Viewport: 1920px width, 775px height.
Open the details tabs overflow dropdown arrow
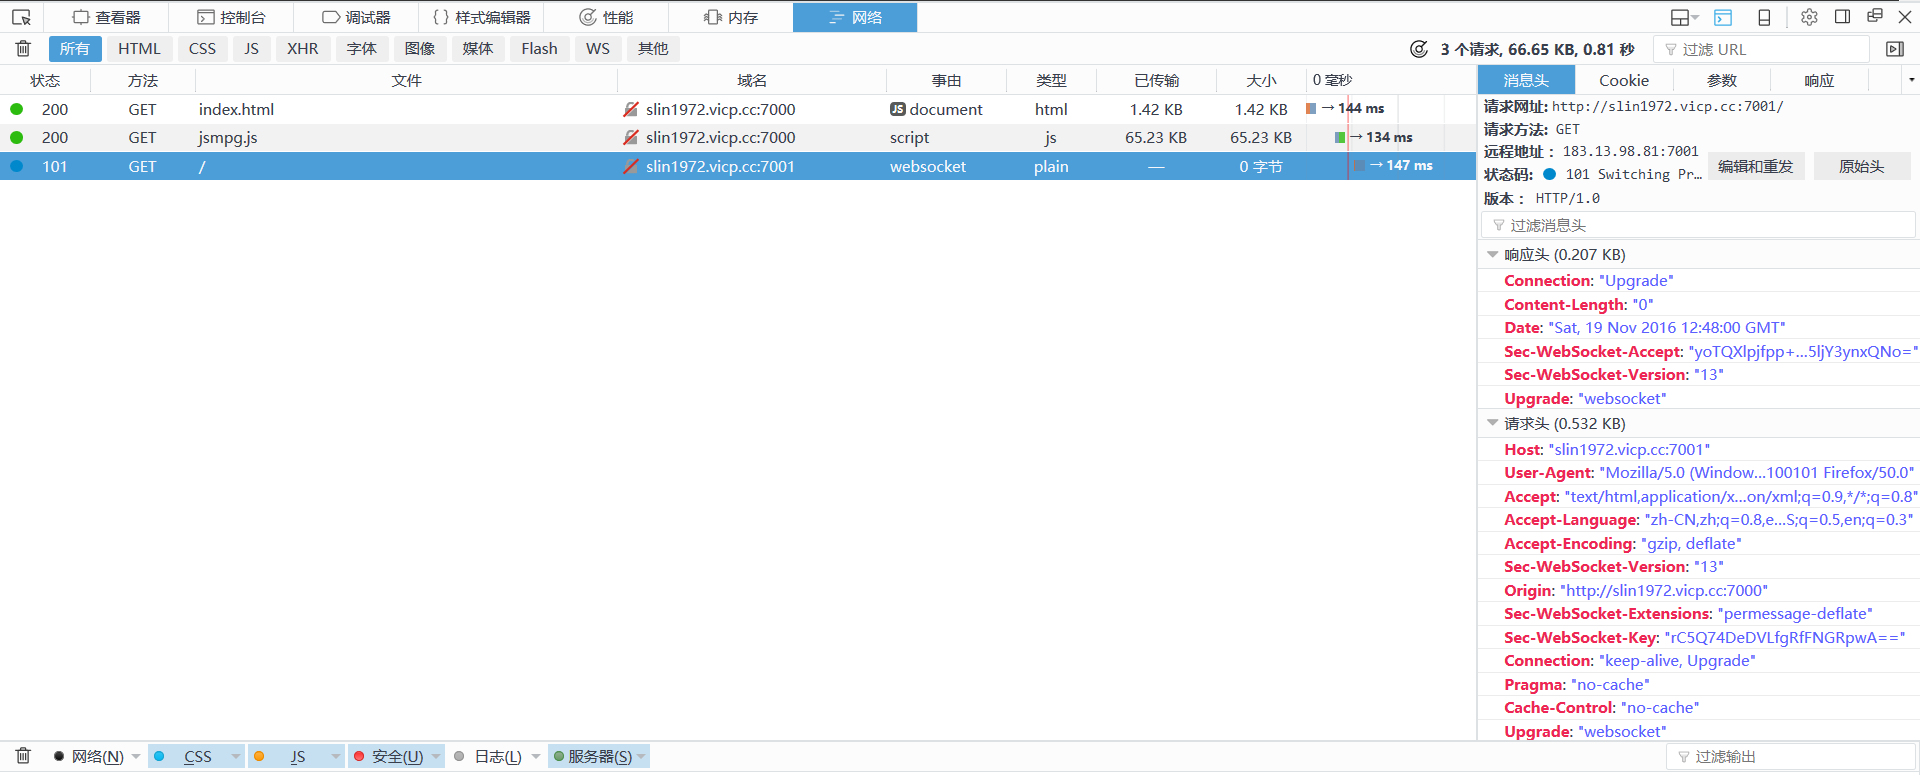pyautogui.click(x=1911, y=80)
